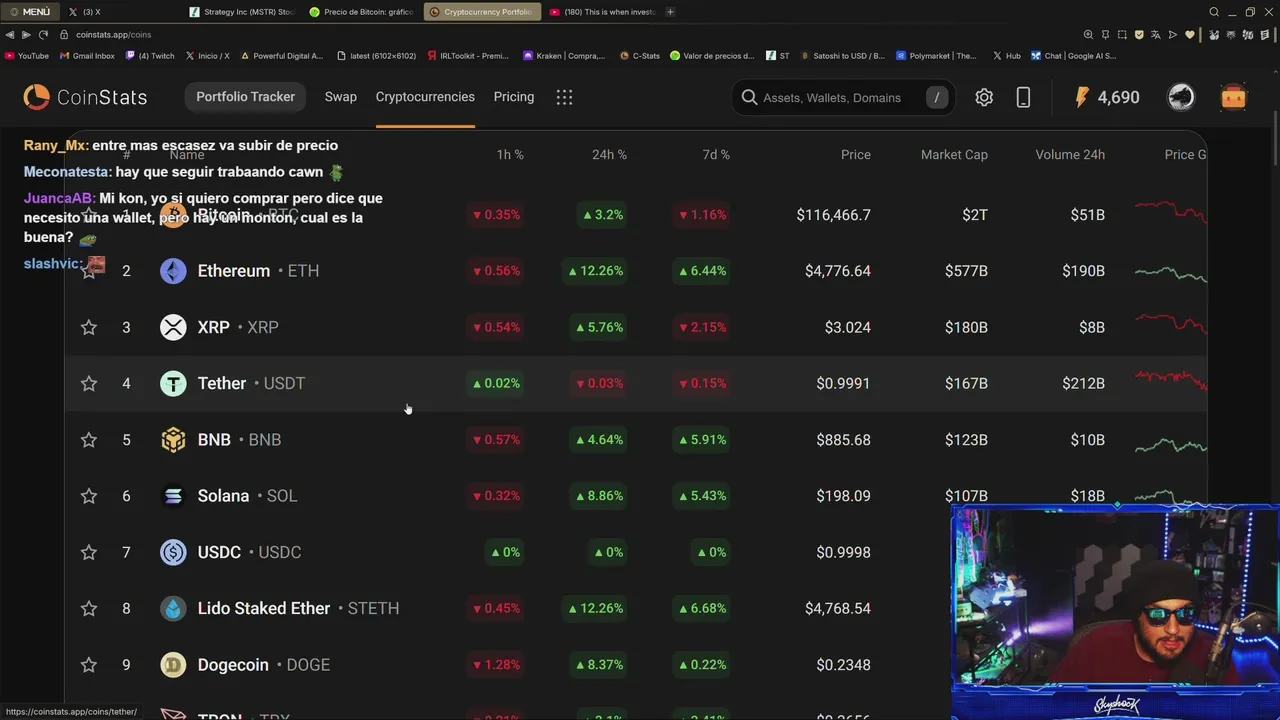Viewport: 1280px width, 720px height.
Task: Click the Tether coin logo
Action: pyautogui.click(x=173, y=383)
